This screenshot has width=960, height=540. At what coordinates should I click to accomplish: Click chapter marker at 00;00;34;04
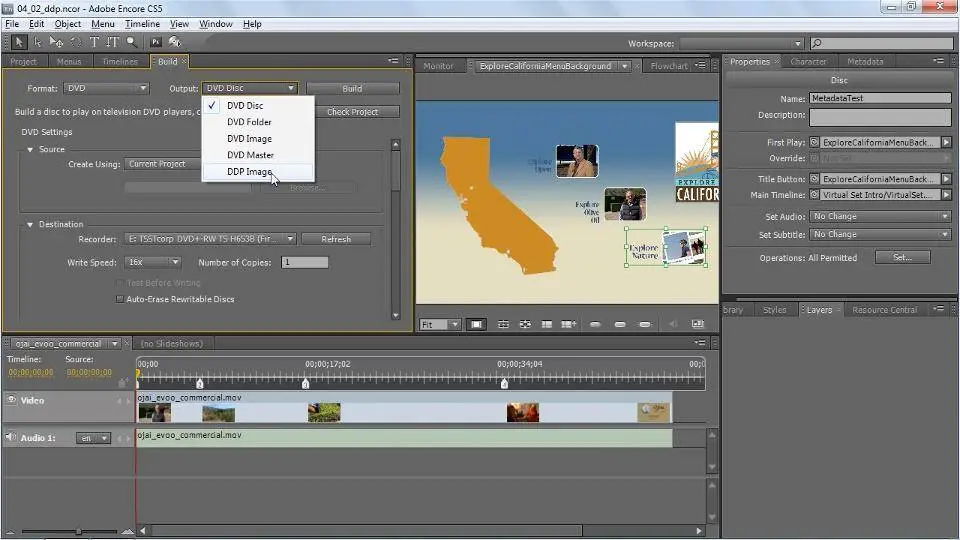[x=504, y=383]
